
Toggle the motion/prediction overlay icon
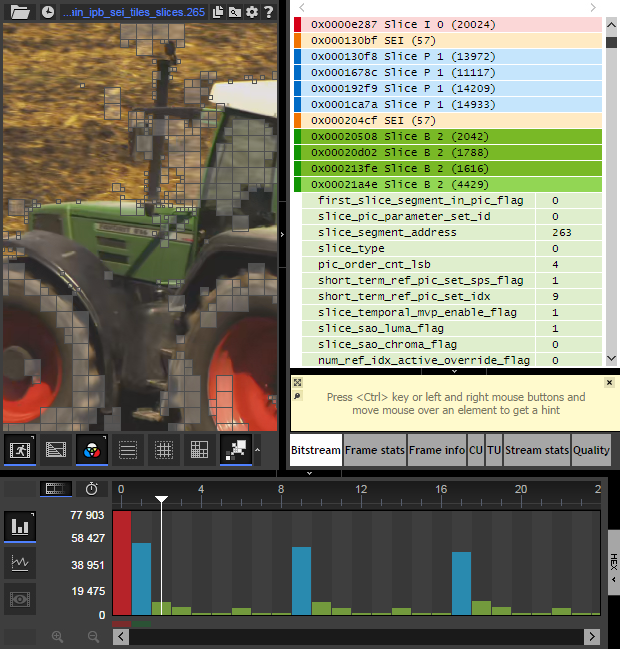(20, 449)
